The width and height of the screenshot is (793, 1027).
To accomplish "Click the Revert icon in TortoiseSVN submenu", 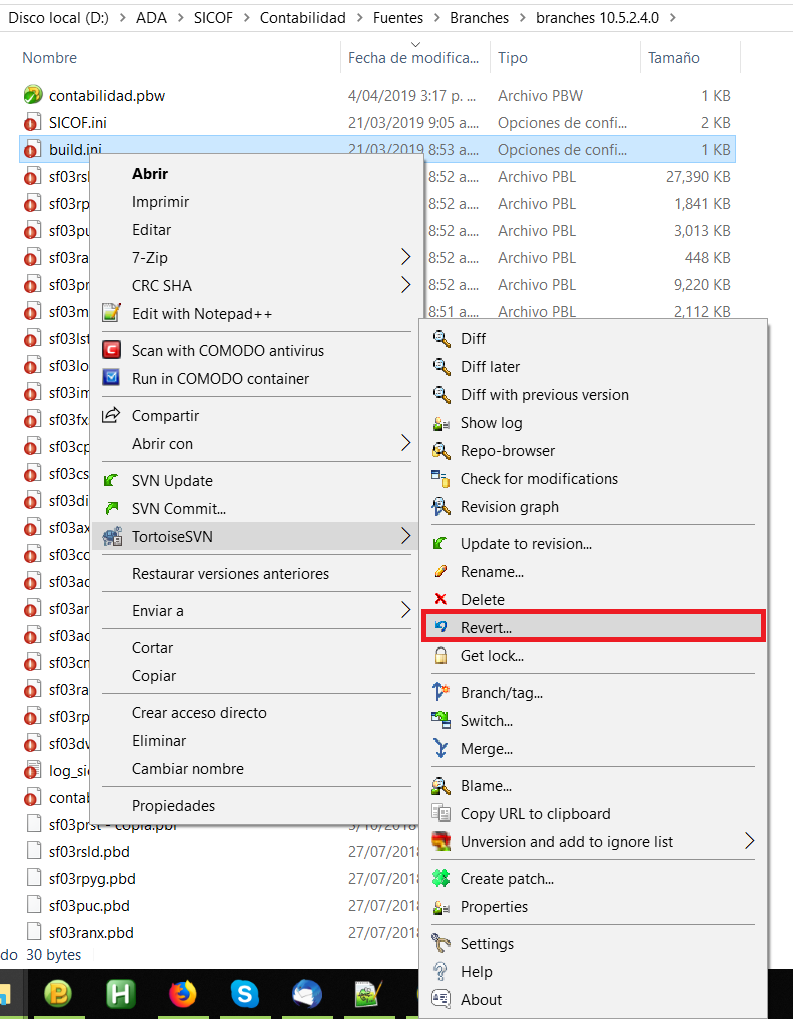I will pyautogui.click(x=441, y=628).
